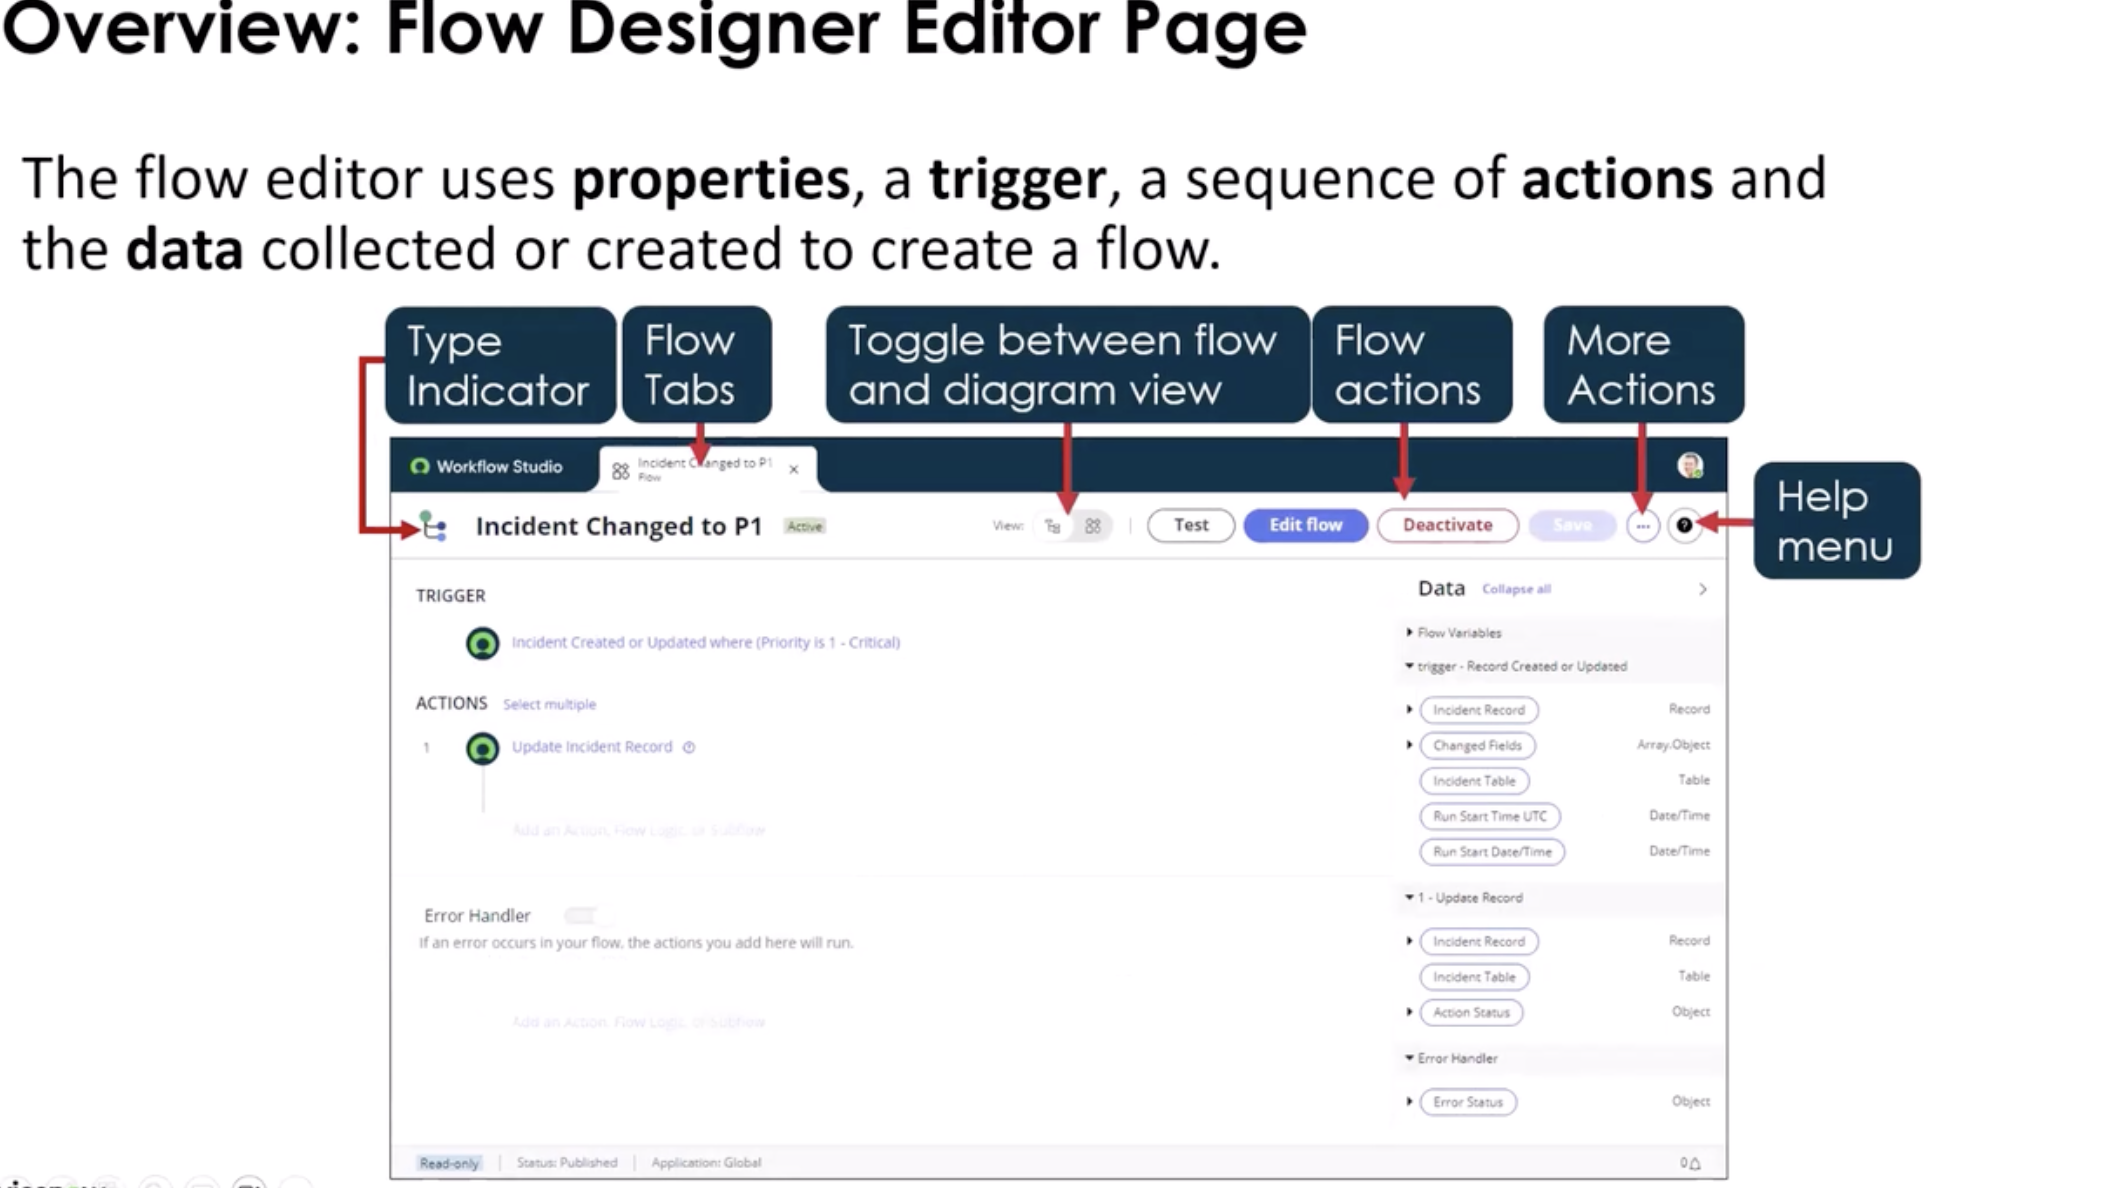Open the More Actions ellipsis menu
Viewport: 2114px width, 1188px height.
(x=1643, y=526)
